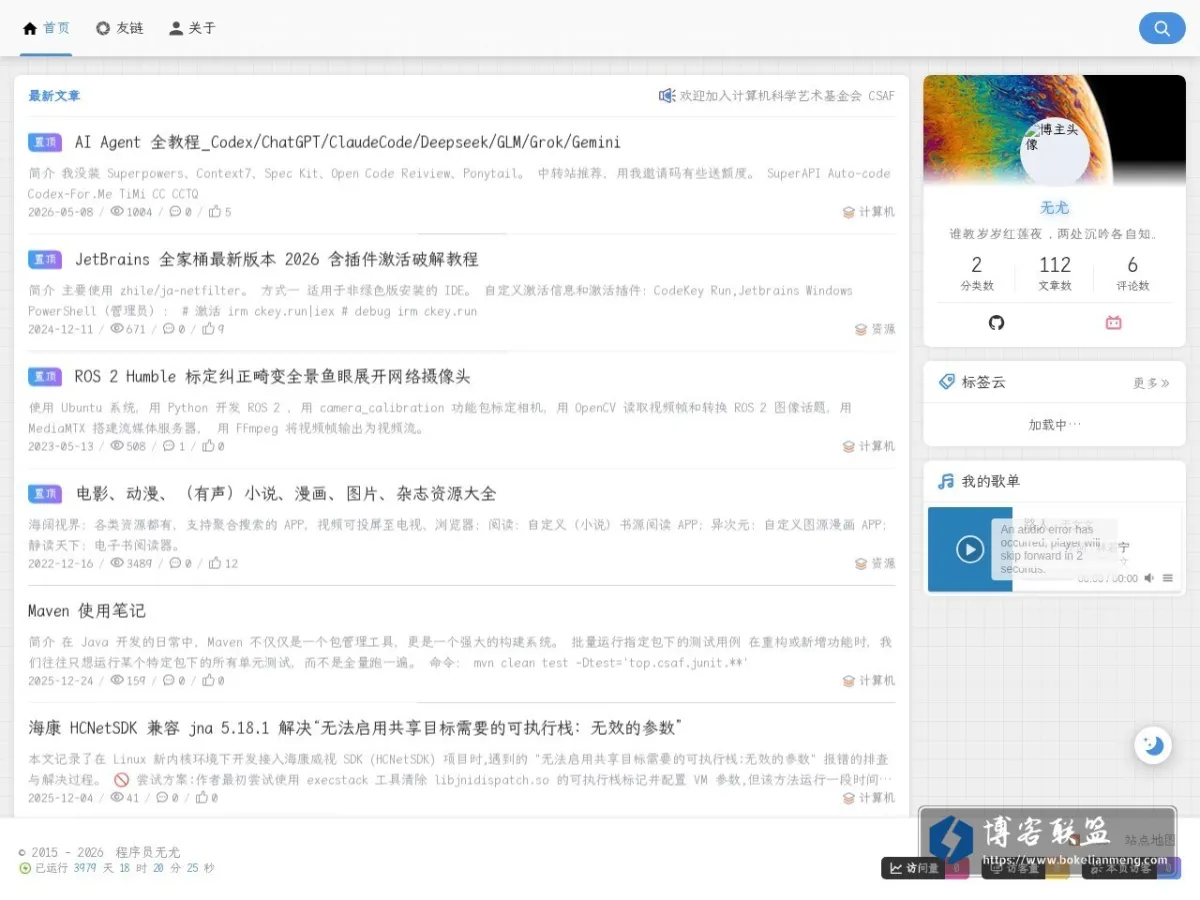This screenshot has height=900, width=1200.
Task: Click the speaker icon beside the CSAF announcement
Action: 667,96
